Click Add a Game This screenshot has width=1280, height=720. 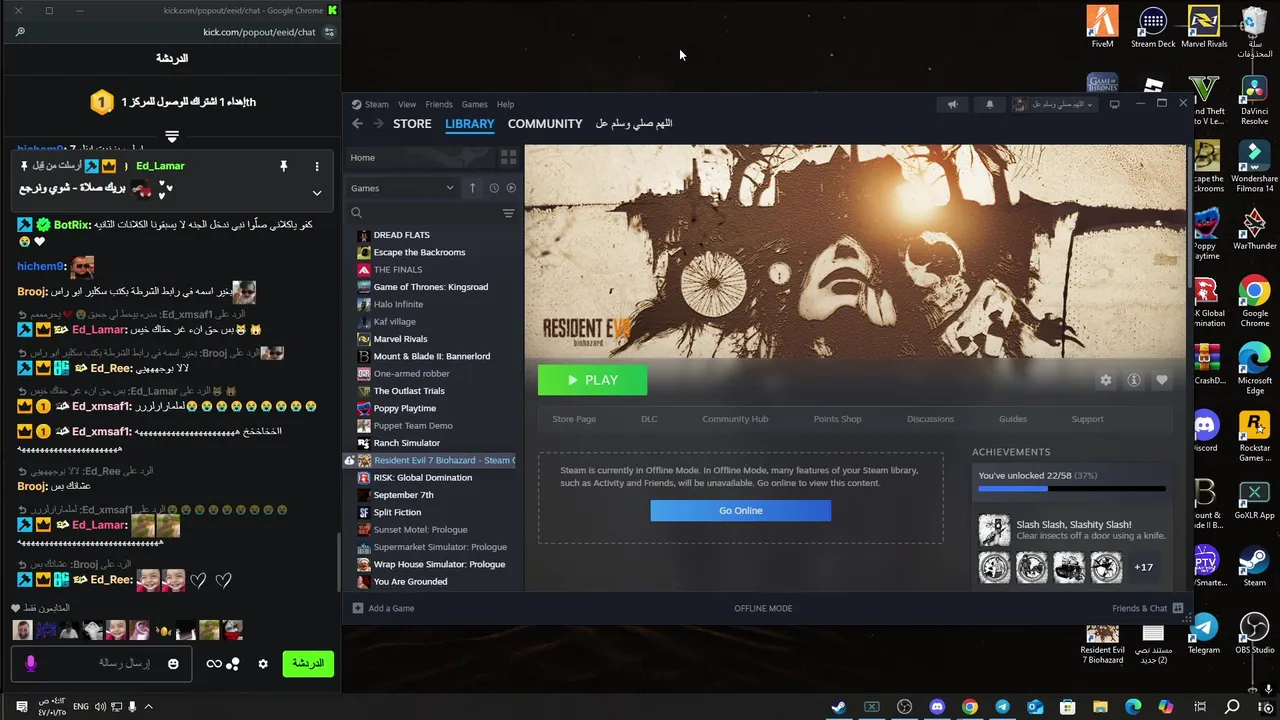(383, 608)
